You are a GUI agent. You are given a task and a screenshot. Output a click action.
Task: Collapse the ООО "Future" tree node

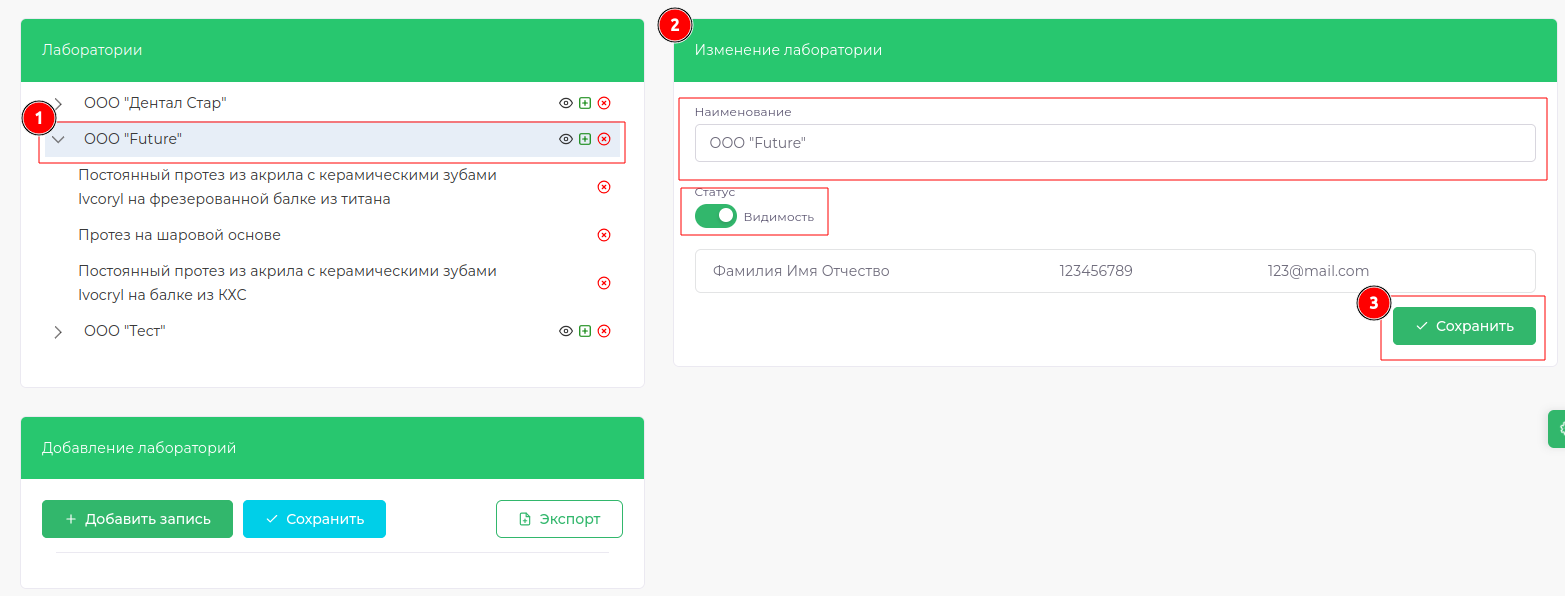point(58,139)
